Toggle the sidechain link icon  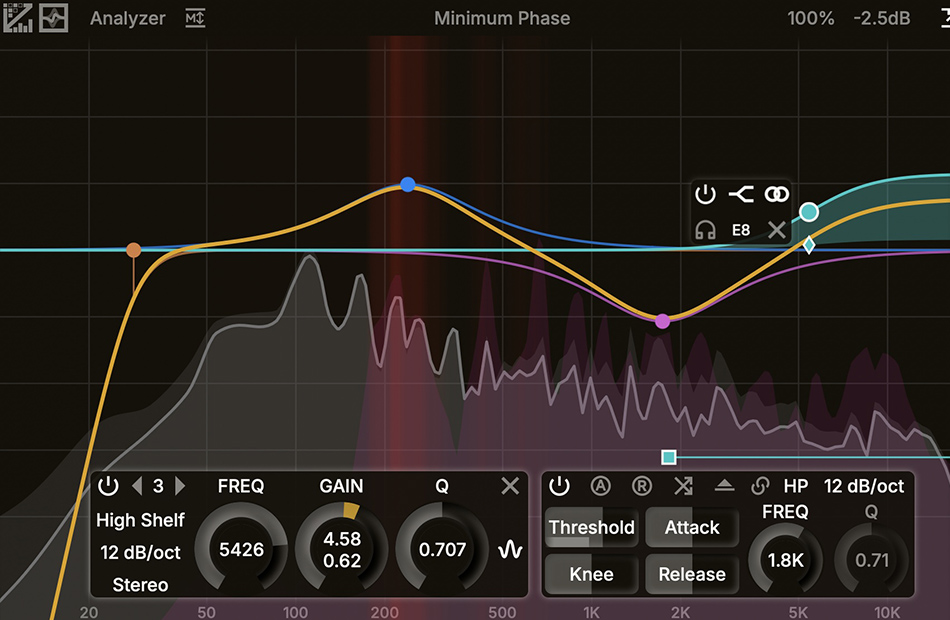[x=760, y=485]
